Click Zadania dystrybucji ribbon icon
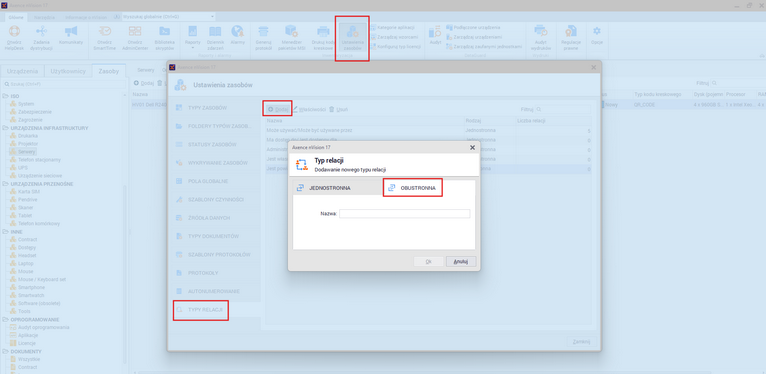 [41, 37]
